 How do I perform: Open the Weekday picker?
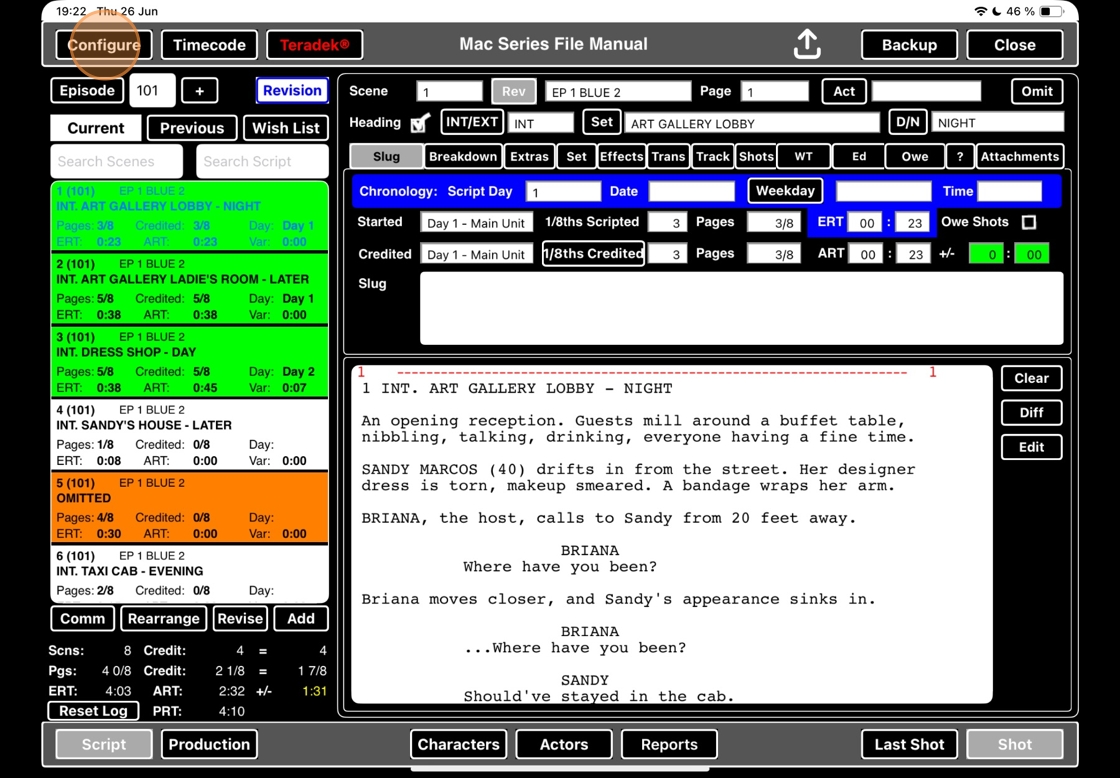coord(784,191)
